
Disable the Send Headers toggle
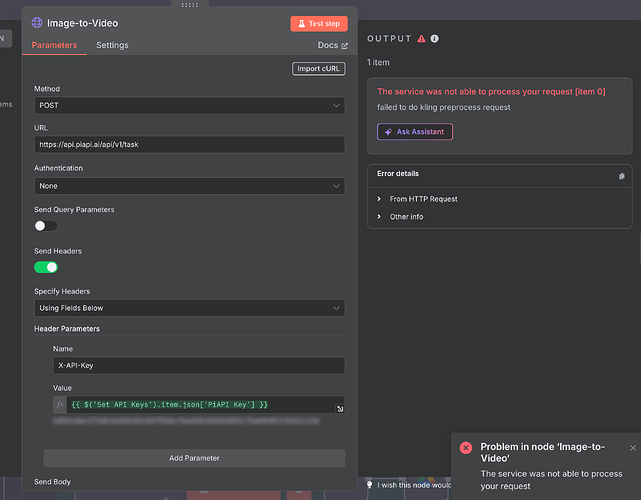[x=46, y=267]
